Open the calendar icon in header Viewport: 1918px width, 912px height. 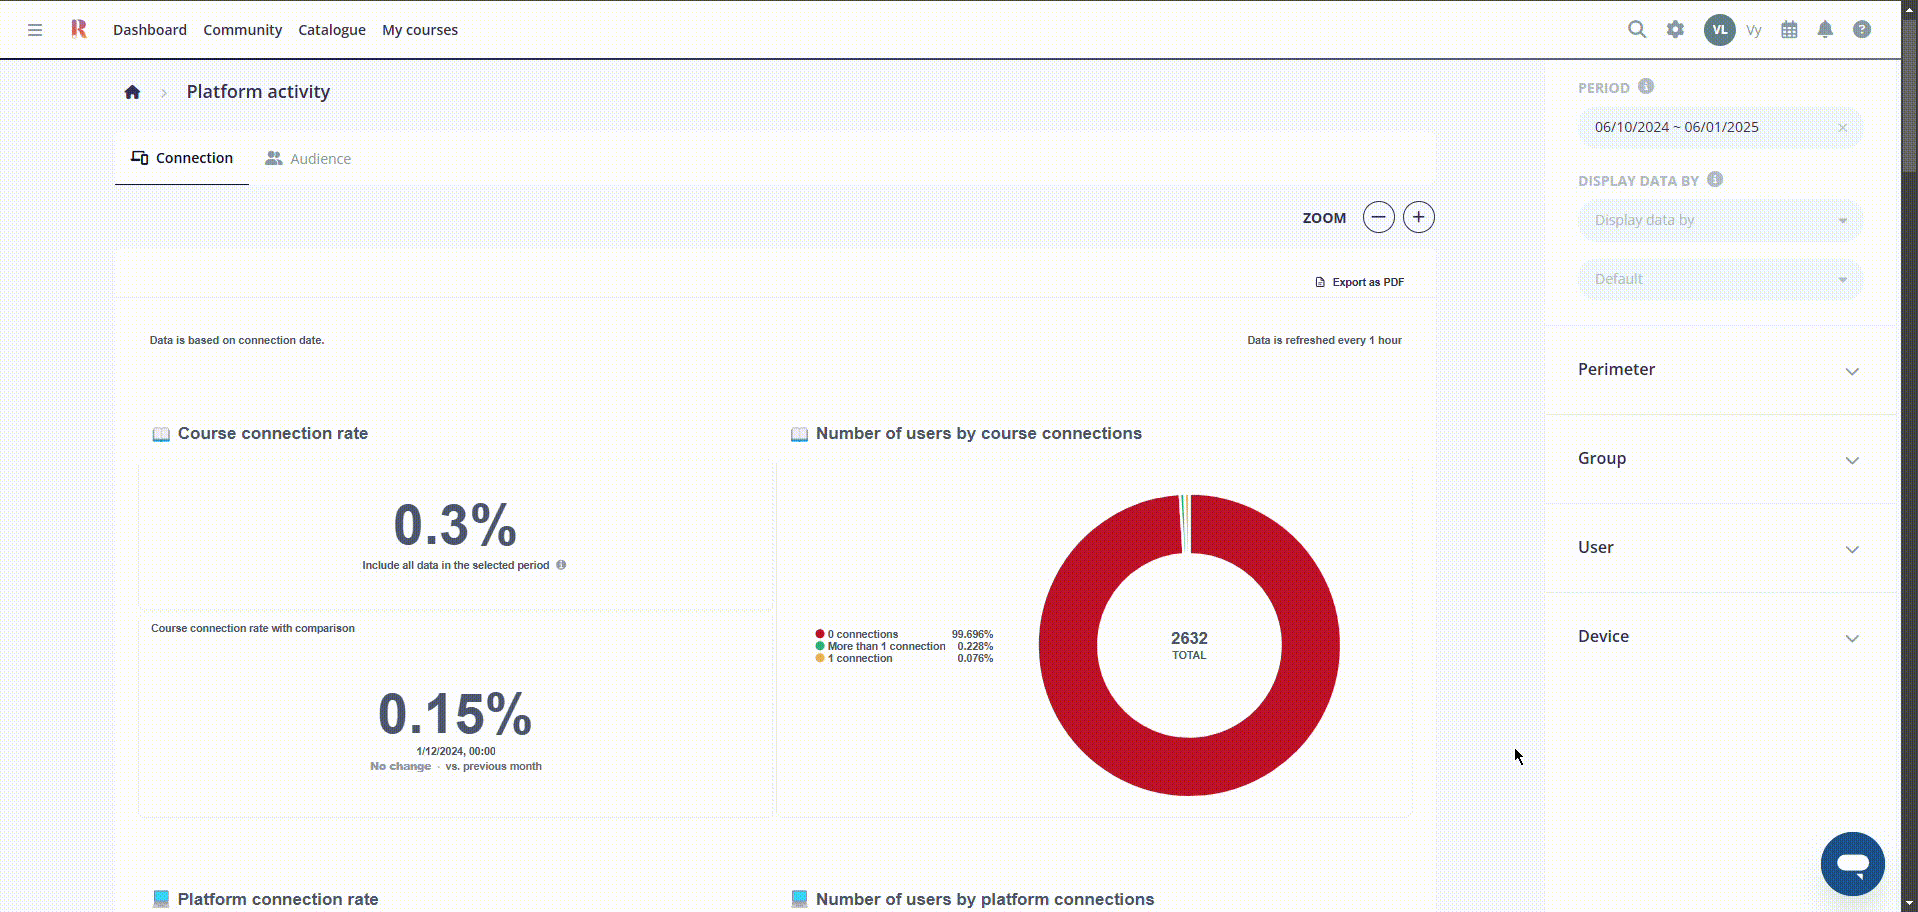pyautogui.click(x=1789, y=30)
